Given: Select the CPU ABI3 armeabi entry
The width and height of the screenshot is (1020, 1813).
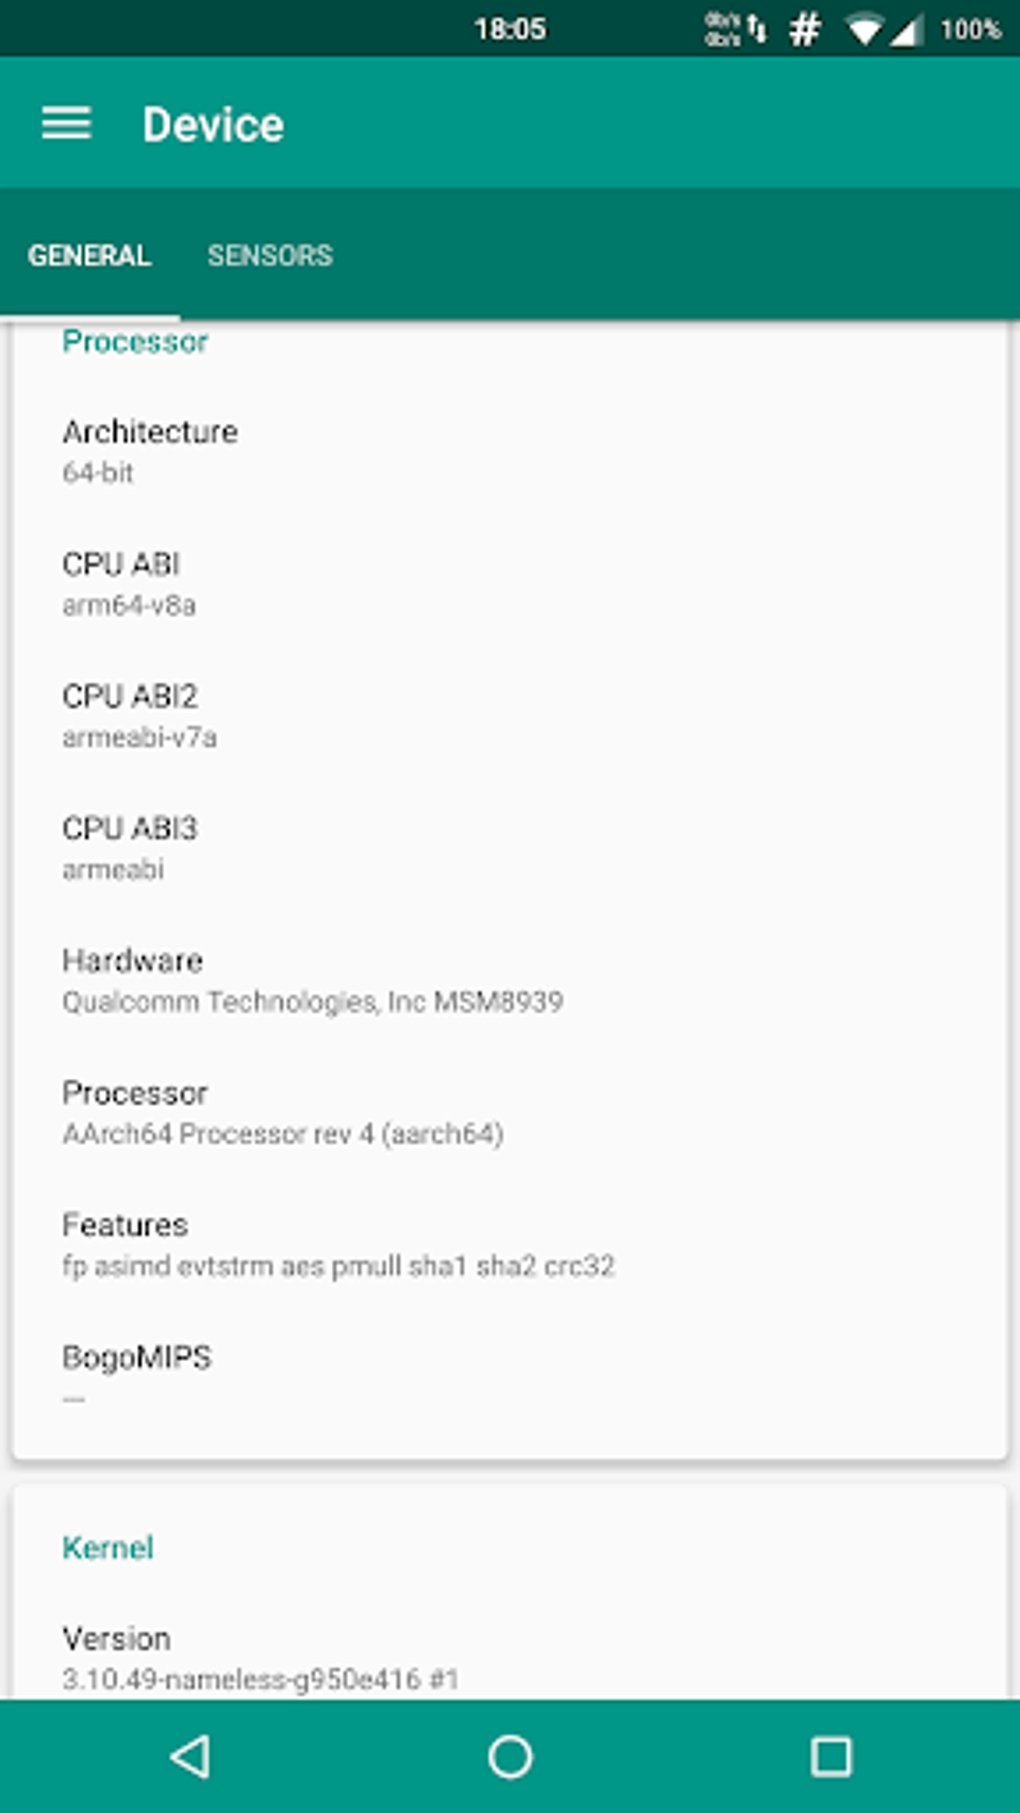Looking at the screenshot, I should point(130,848).
